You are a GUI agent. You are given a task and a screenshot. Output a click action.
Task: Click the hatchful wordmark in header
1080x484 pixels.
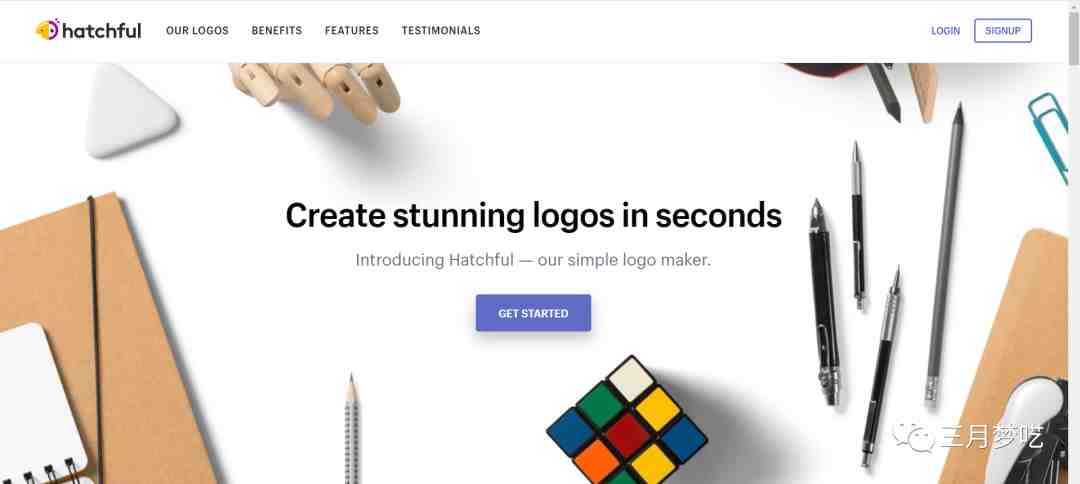[102, 31]
